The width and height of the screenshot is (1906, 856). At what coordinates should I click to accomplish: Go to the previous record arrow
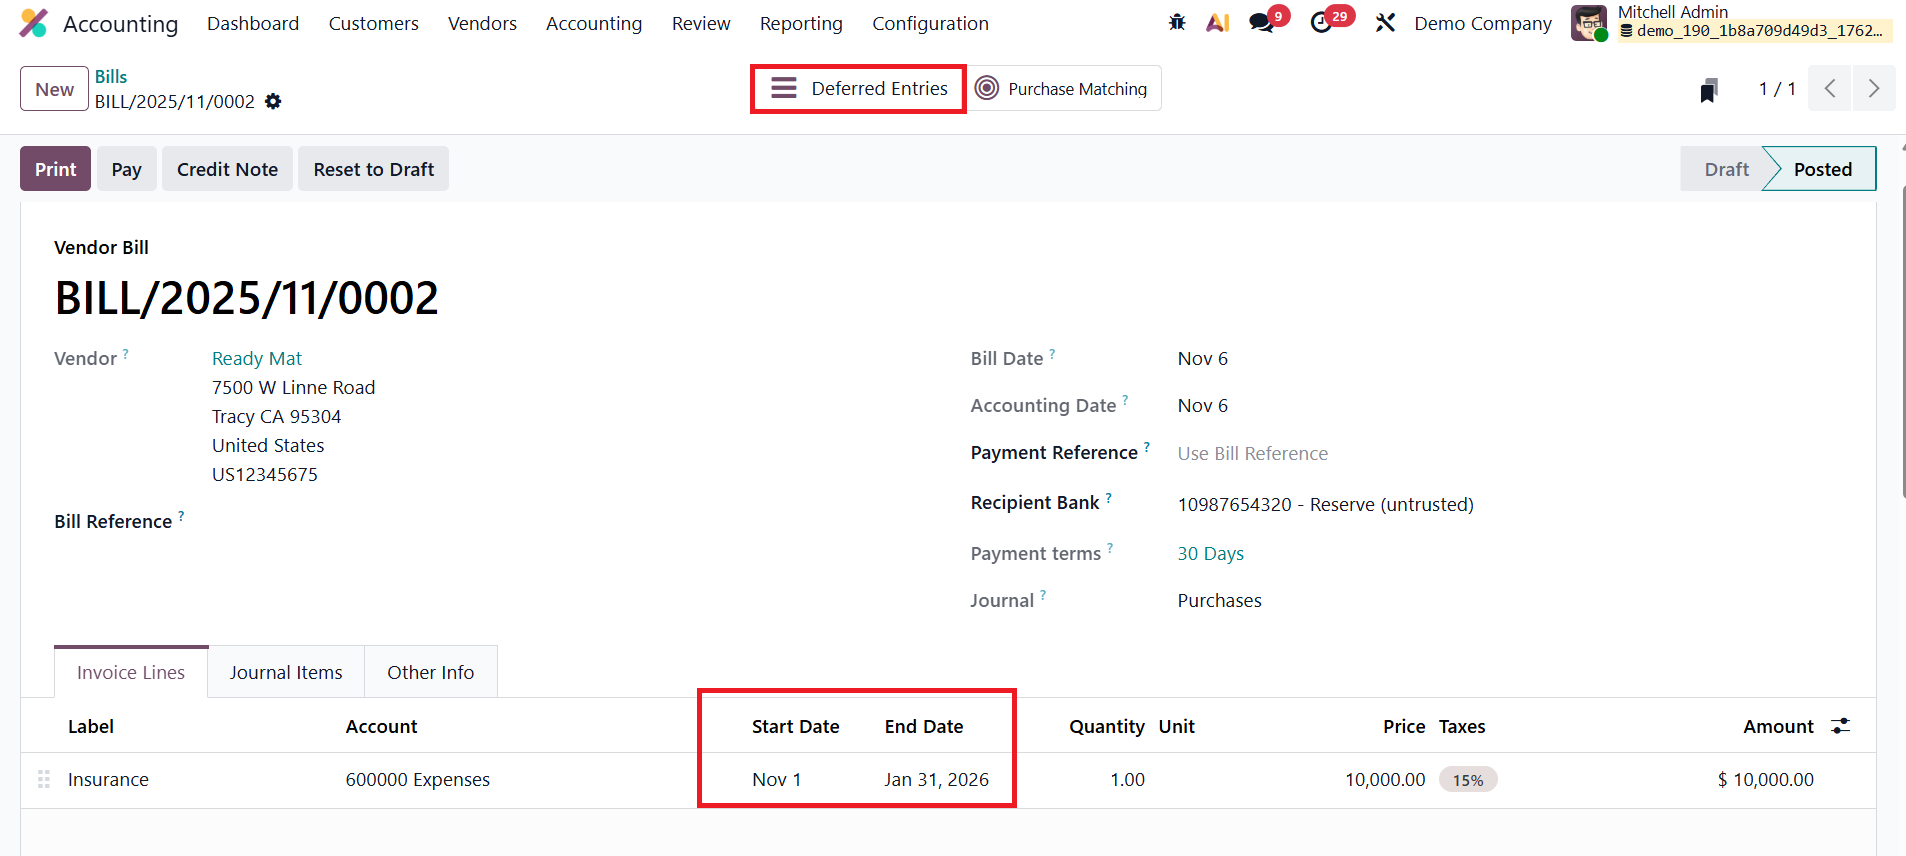click(x=1830, y=89)
